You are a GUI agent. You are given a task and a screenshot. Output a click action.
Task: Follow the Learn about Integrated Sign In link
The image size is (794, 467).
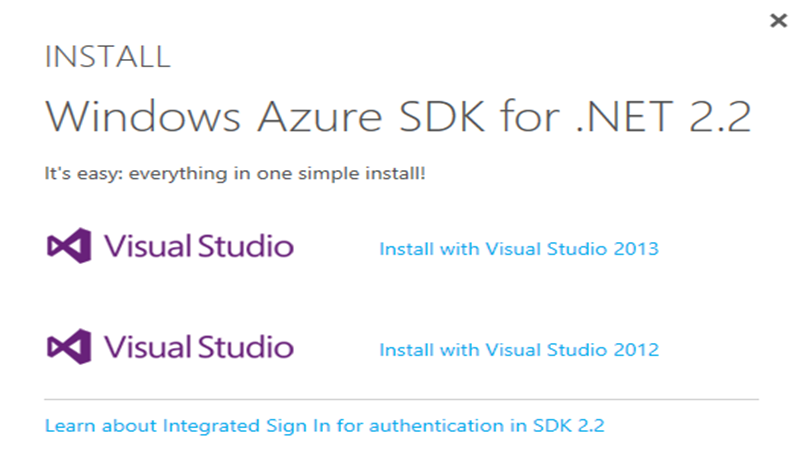[324, 426]
